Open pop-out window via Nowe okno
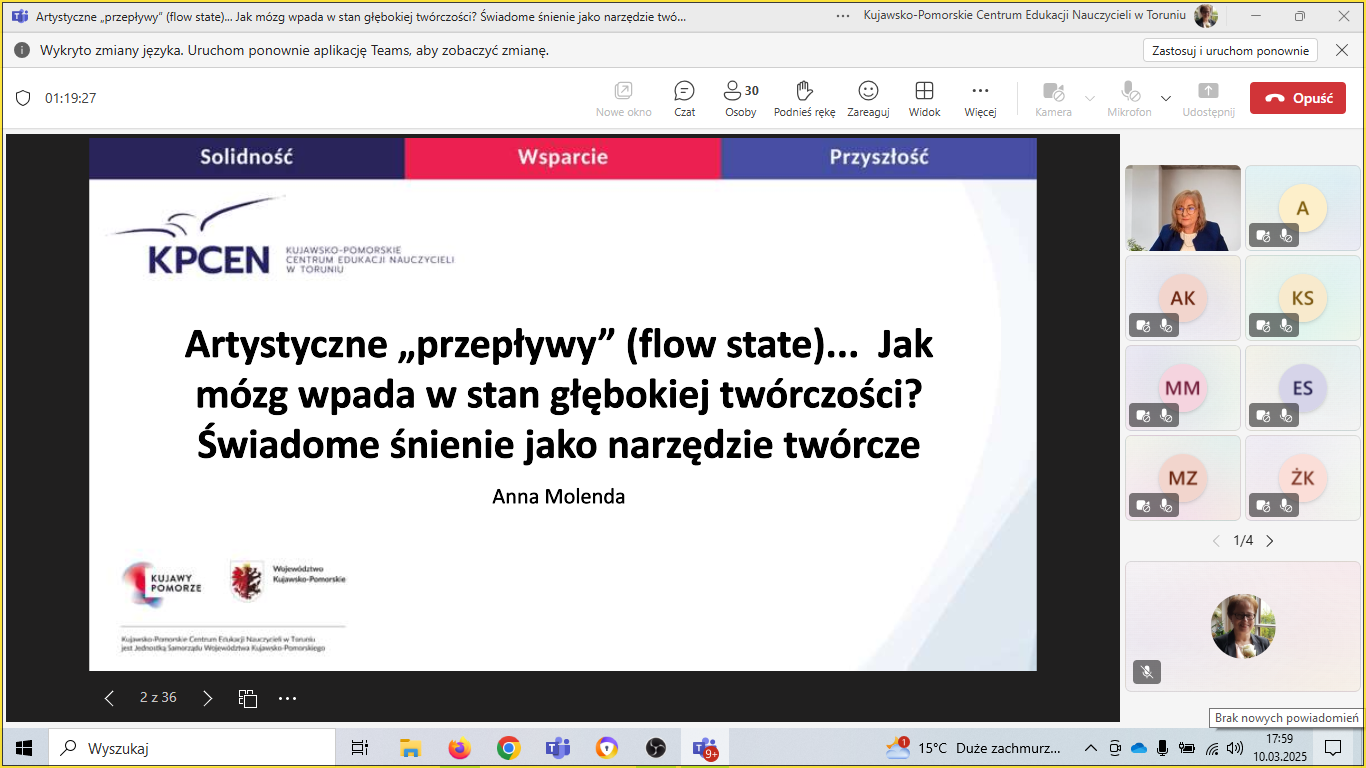 [x=623, y=98]
